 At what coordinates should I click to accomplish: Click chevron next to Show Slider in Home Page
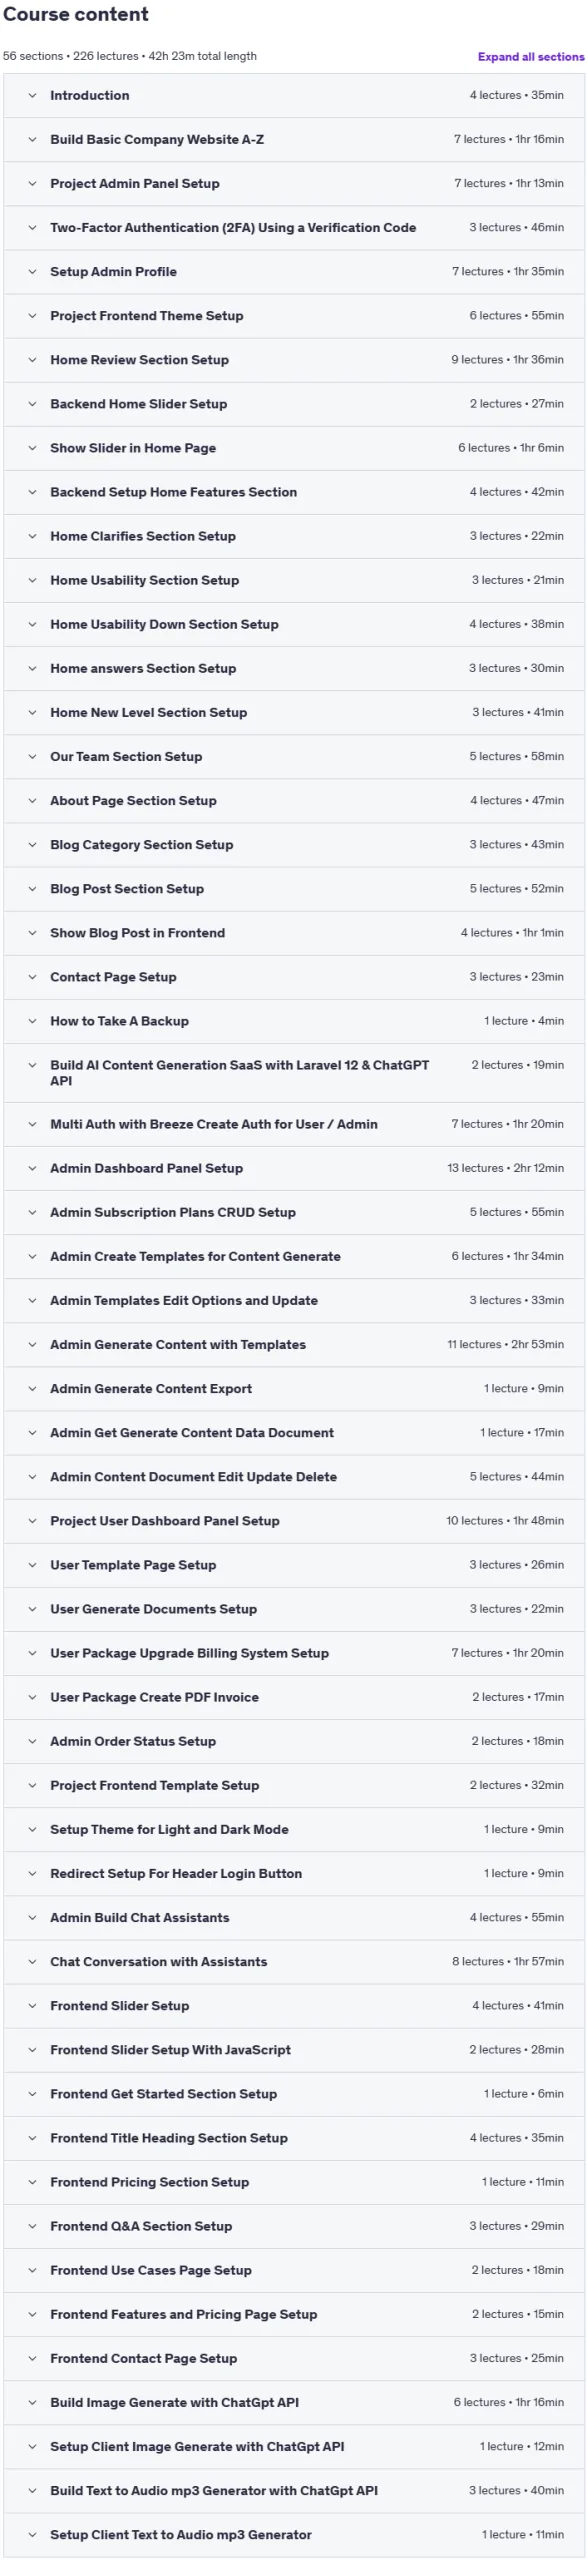click(x=32, y=448)
